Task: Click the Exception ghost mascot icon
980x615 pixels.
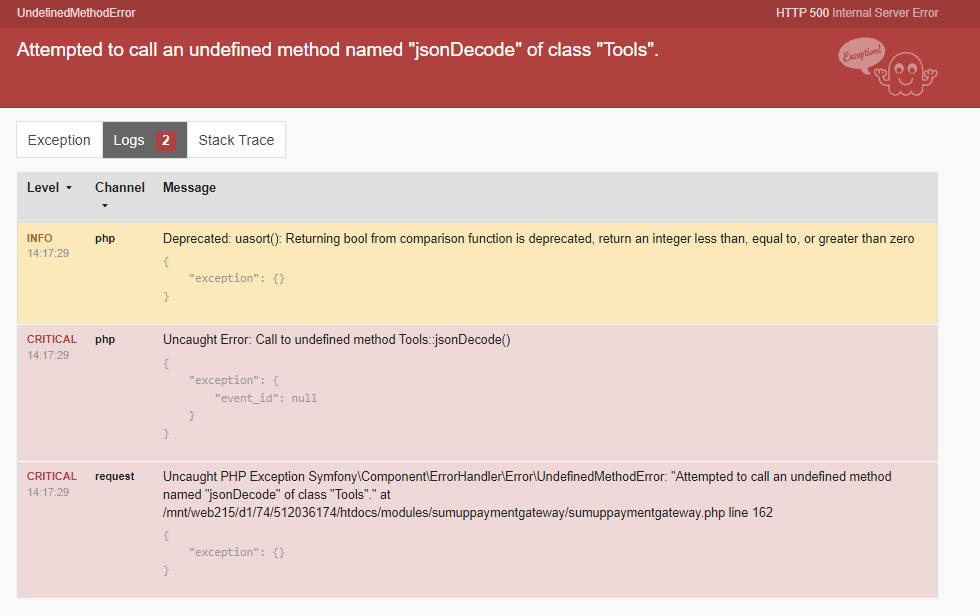Action: coord(888,68)
